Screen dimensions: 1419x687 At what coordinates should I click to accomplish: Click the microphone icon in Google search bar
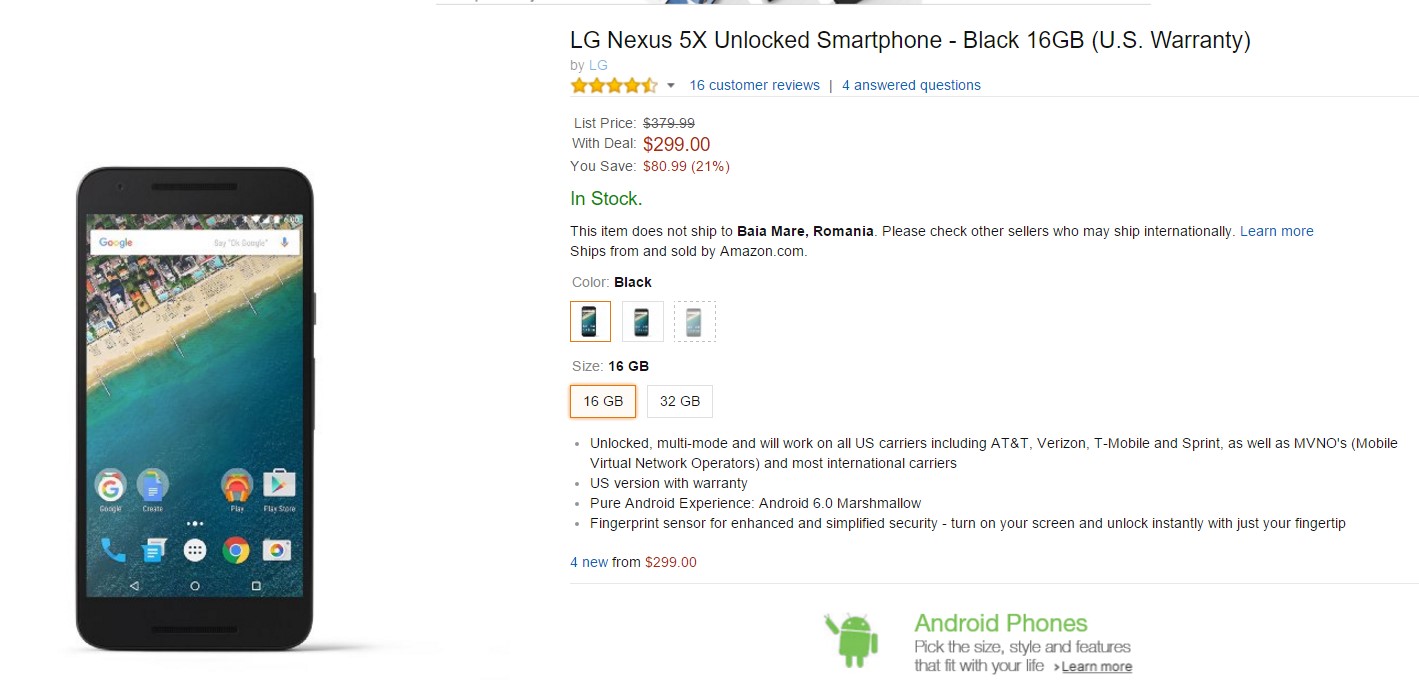coord(285,243)
